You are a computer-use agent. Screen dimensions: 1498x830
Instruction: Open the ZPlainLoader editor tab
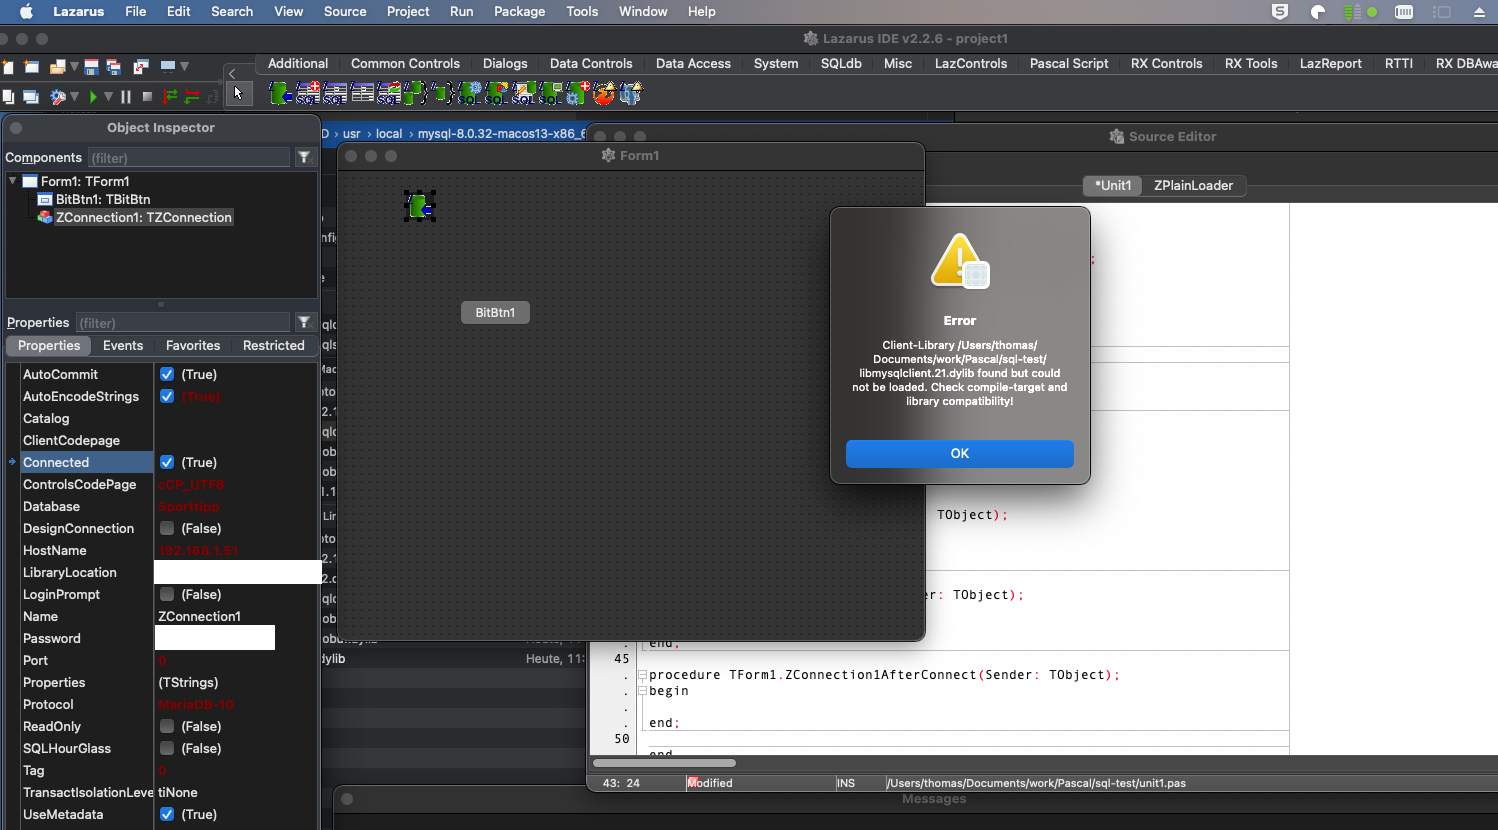[1193, 185]
